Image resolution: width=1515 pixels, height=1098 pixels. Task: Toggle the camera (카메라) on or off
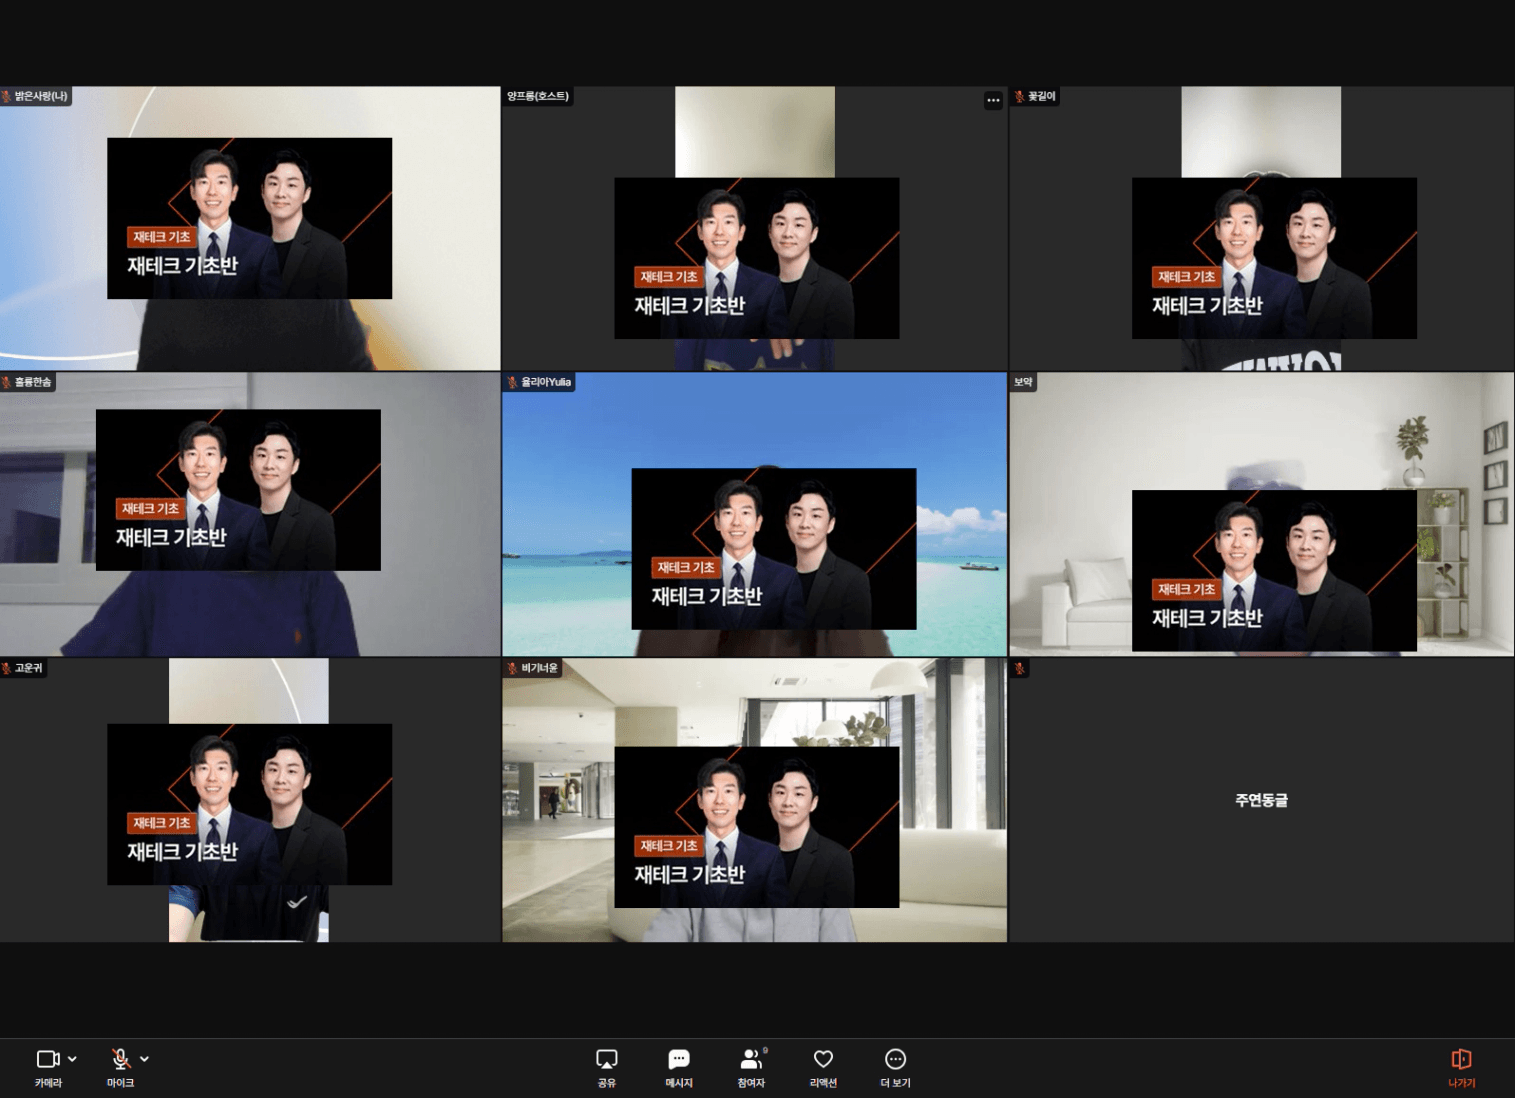pyautogui.click(x=47, y=1059)
